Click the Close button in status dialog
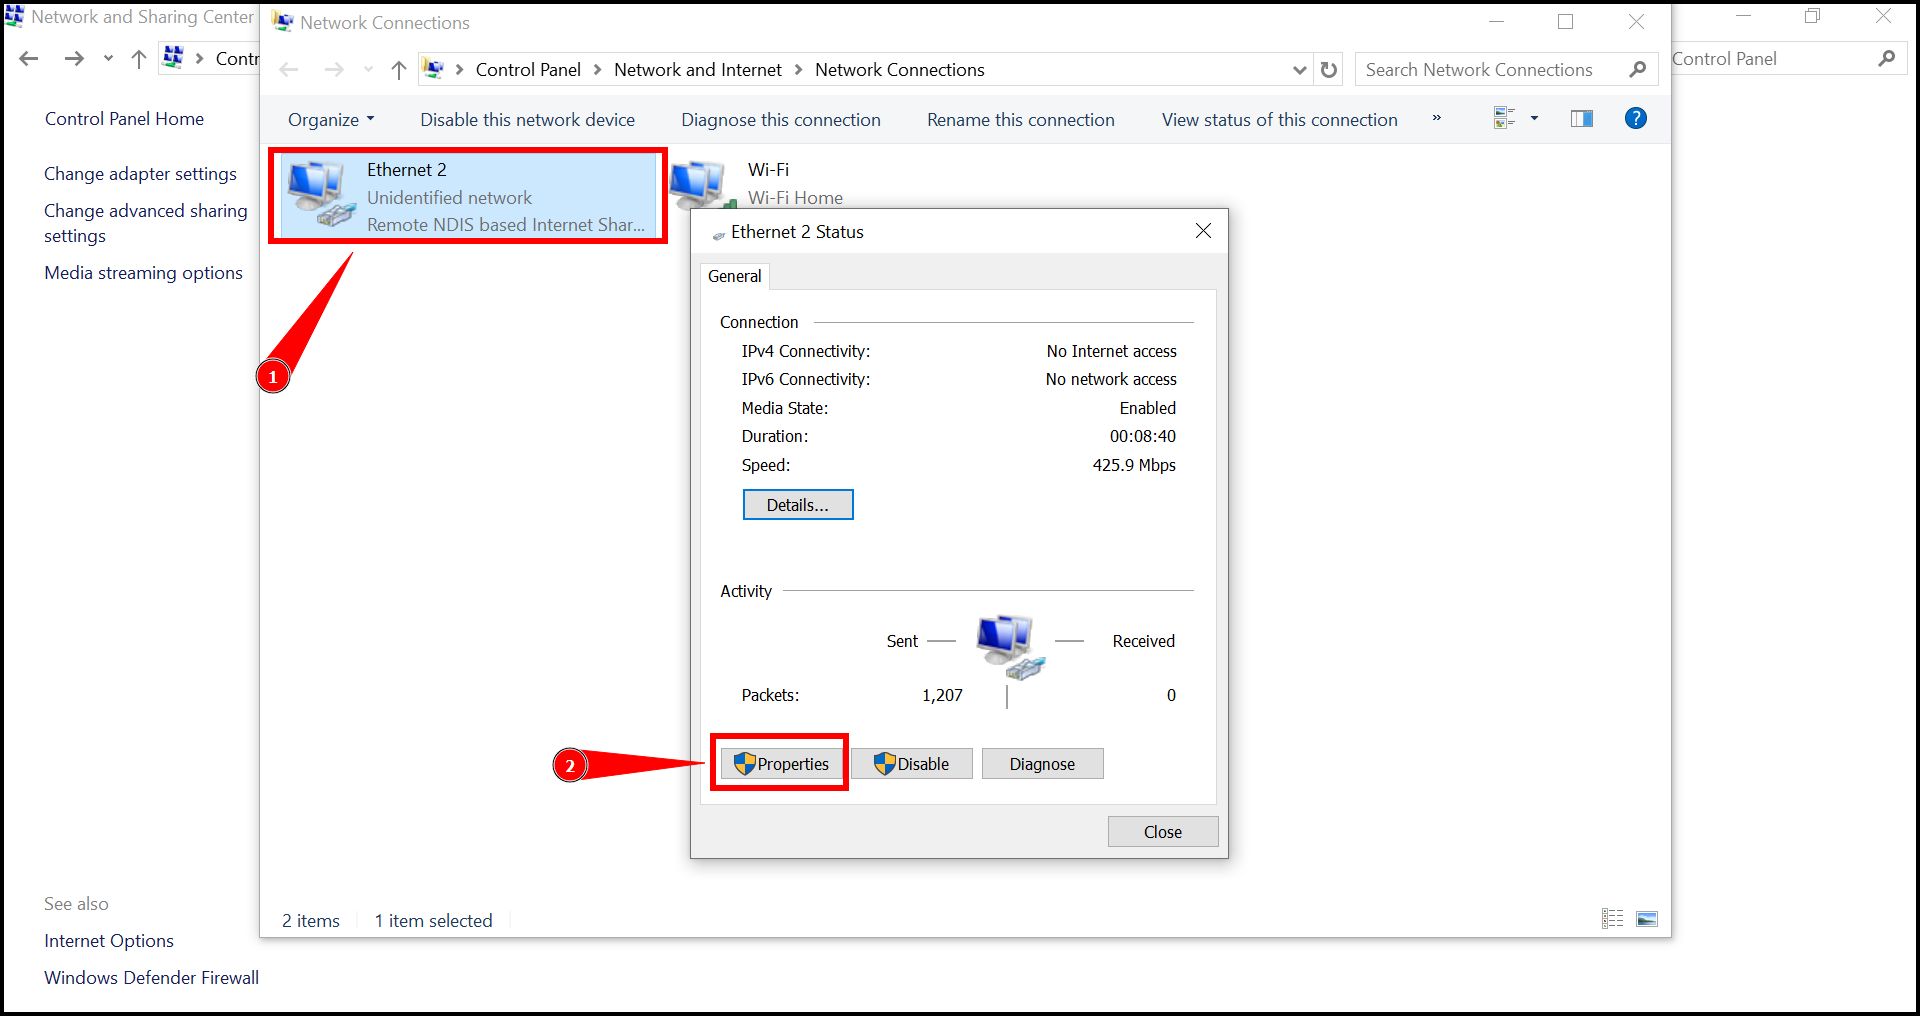The width and height of the screenshot is (1920, 1020). coord(1163,832)
